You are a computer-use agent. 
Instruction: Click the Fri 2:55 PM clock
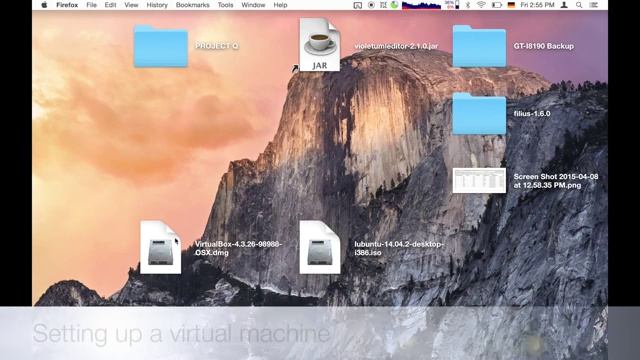click(537, 5)
